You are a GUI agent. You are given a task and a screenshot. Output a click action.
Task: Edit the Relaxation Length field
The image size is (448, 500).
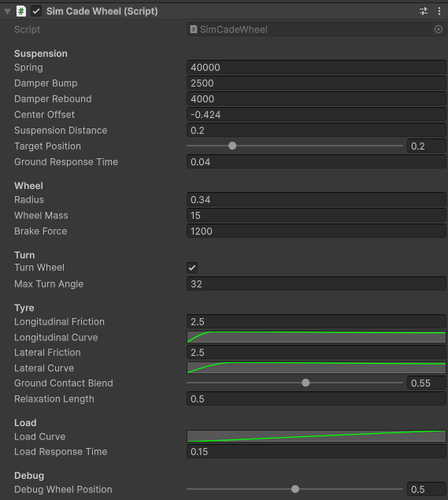click(316, 399)
